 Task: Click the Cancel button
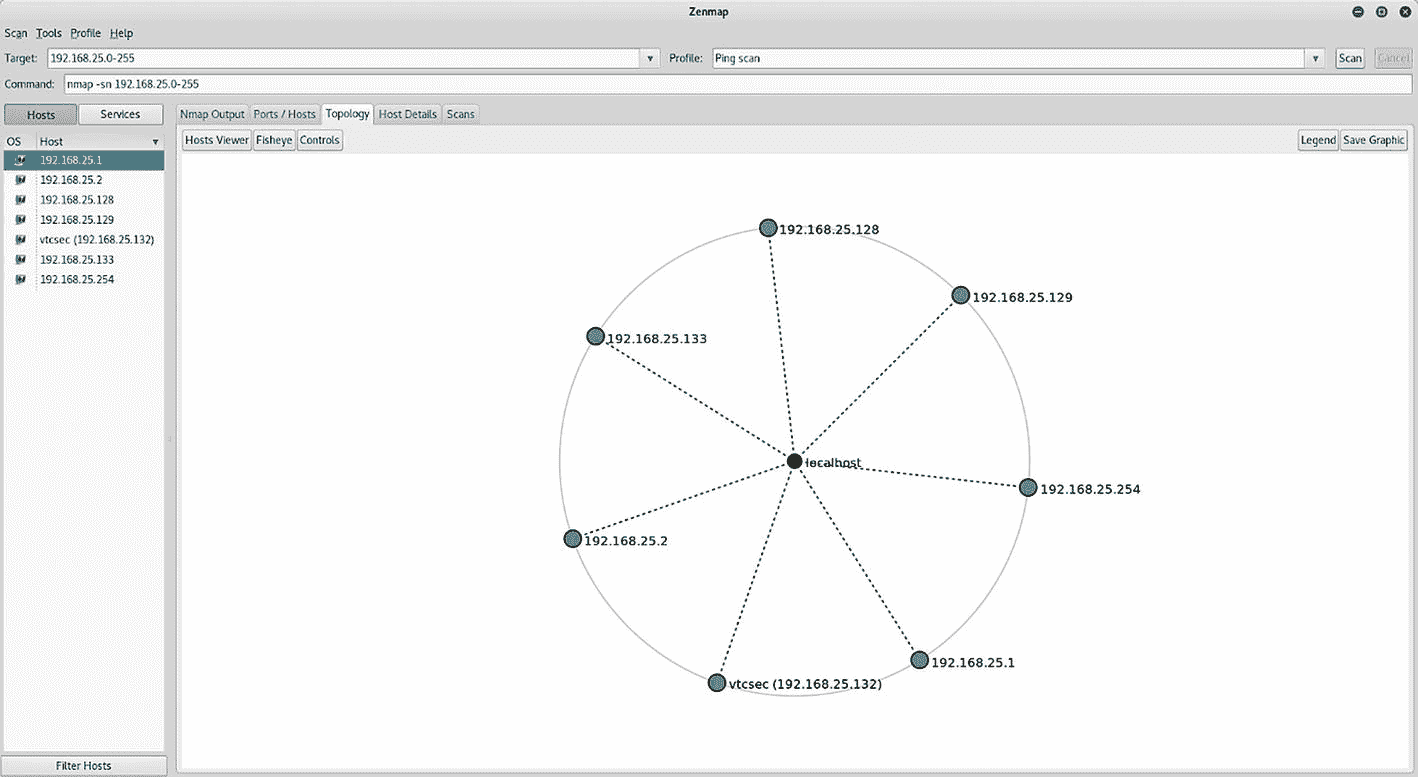(x=1393, y=58)
